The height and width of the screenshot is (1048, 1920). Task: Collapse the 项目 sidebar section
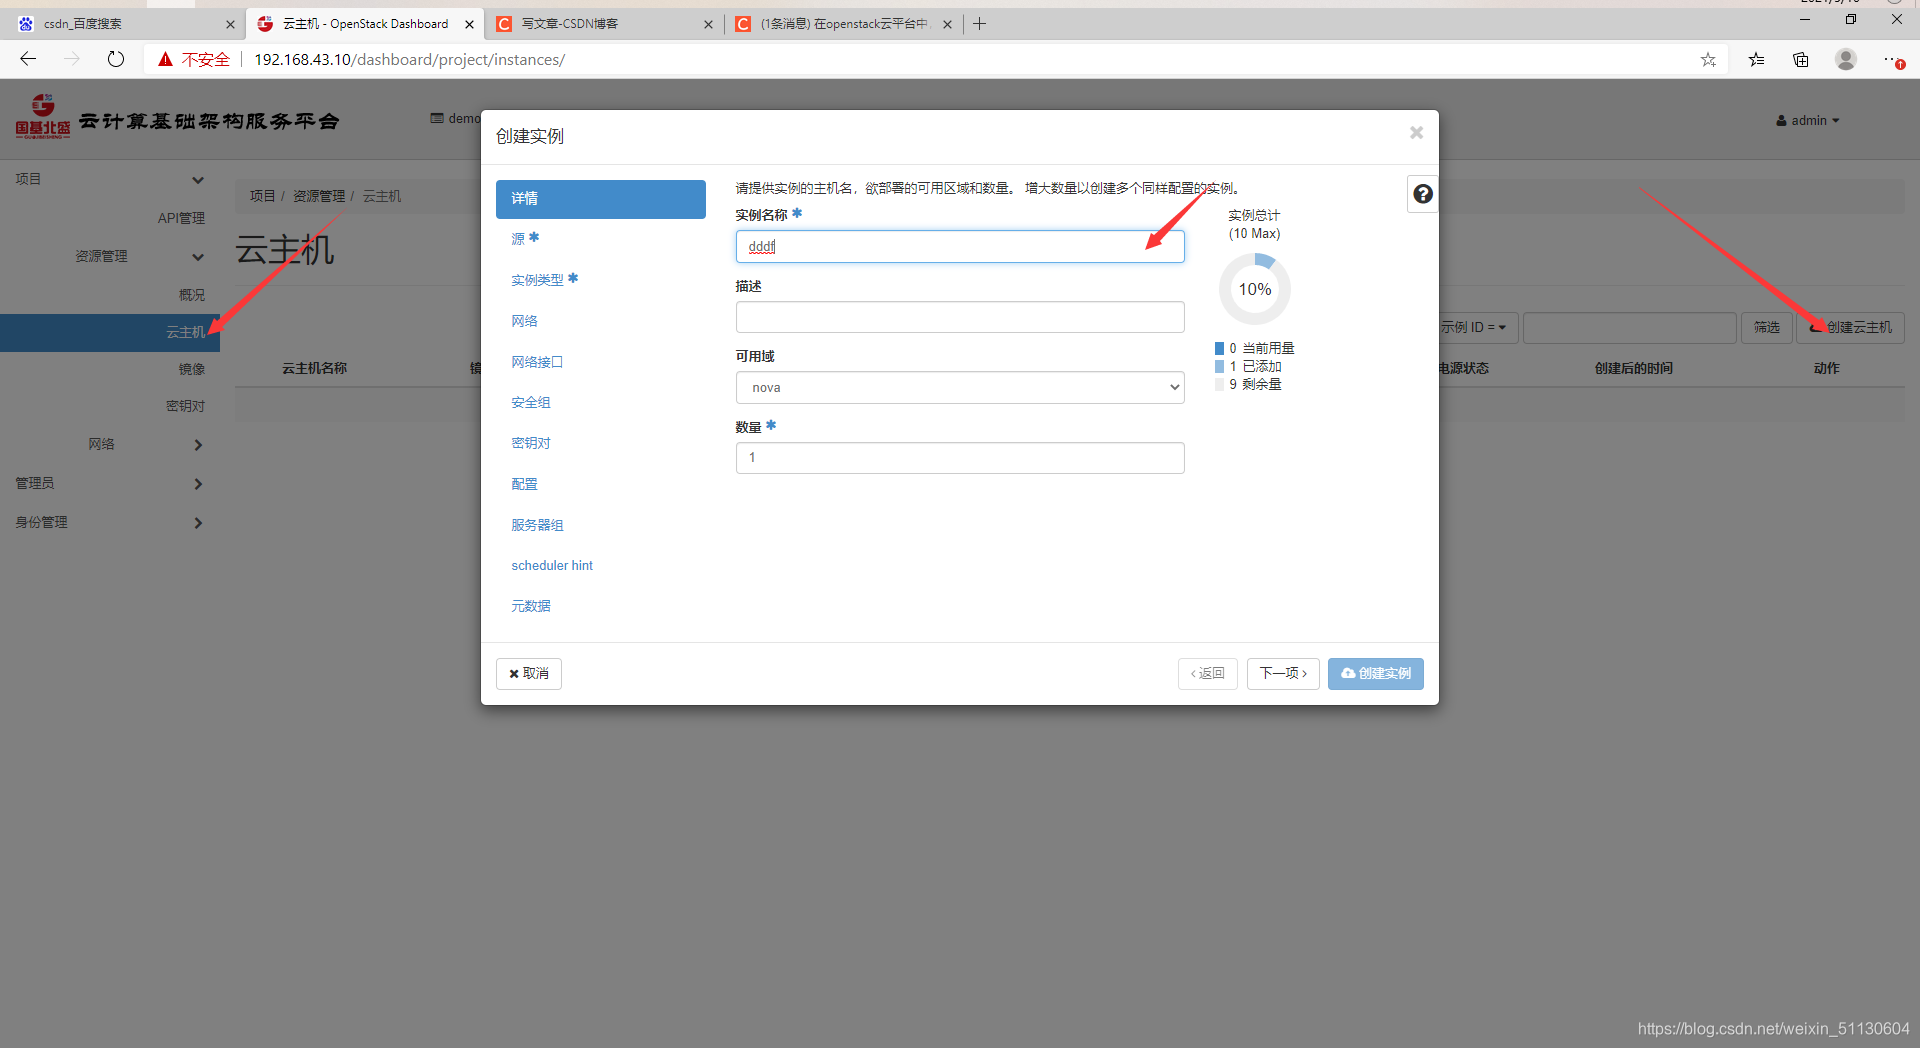click(x=110, y=179)
